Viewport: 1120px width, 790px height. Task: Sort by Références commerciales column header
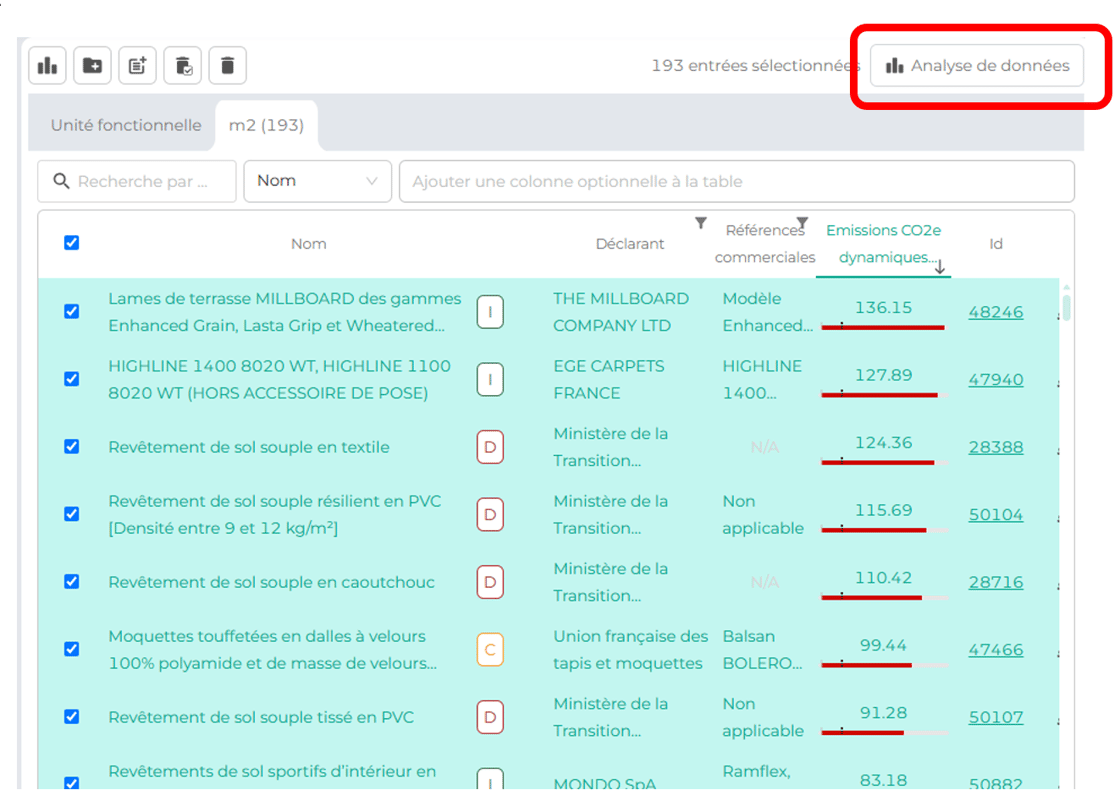[764, 244]
